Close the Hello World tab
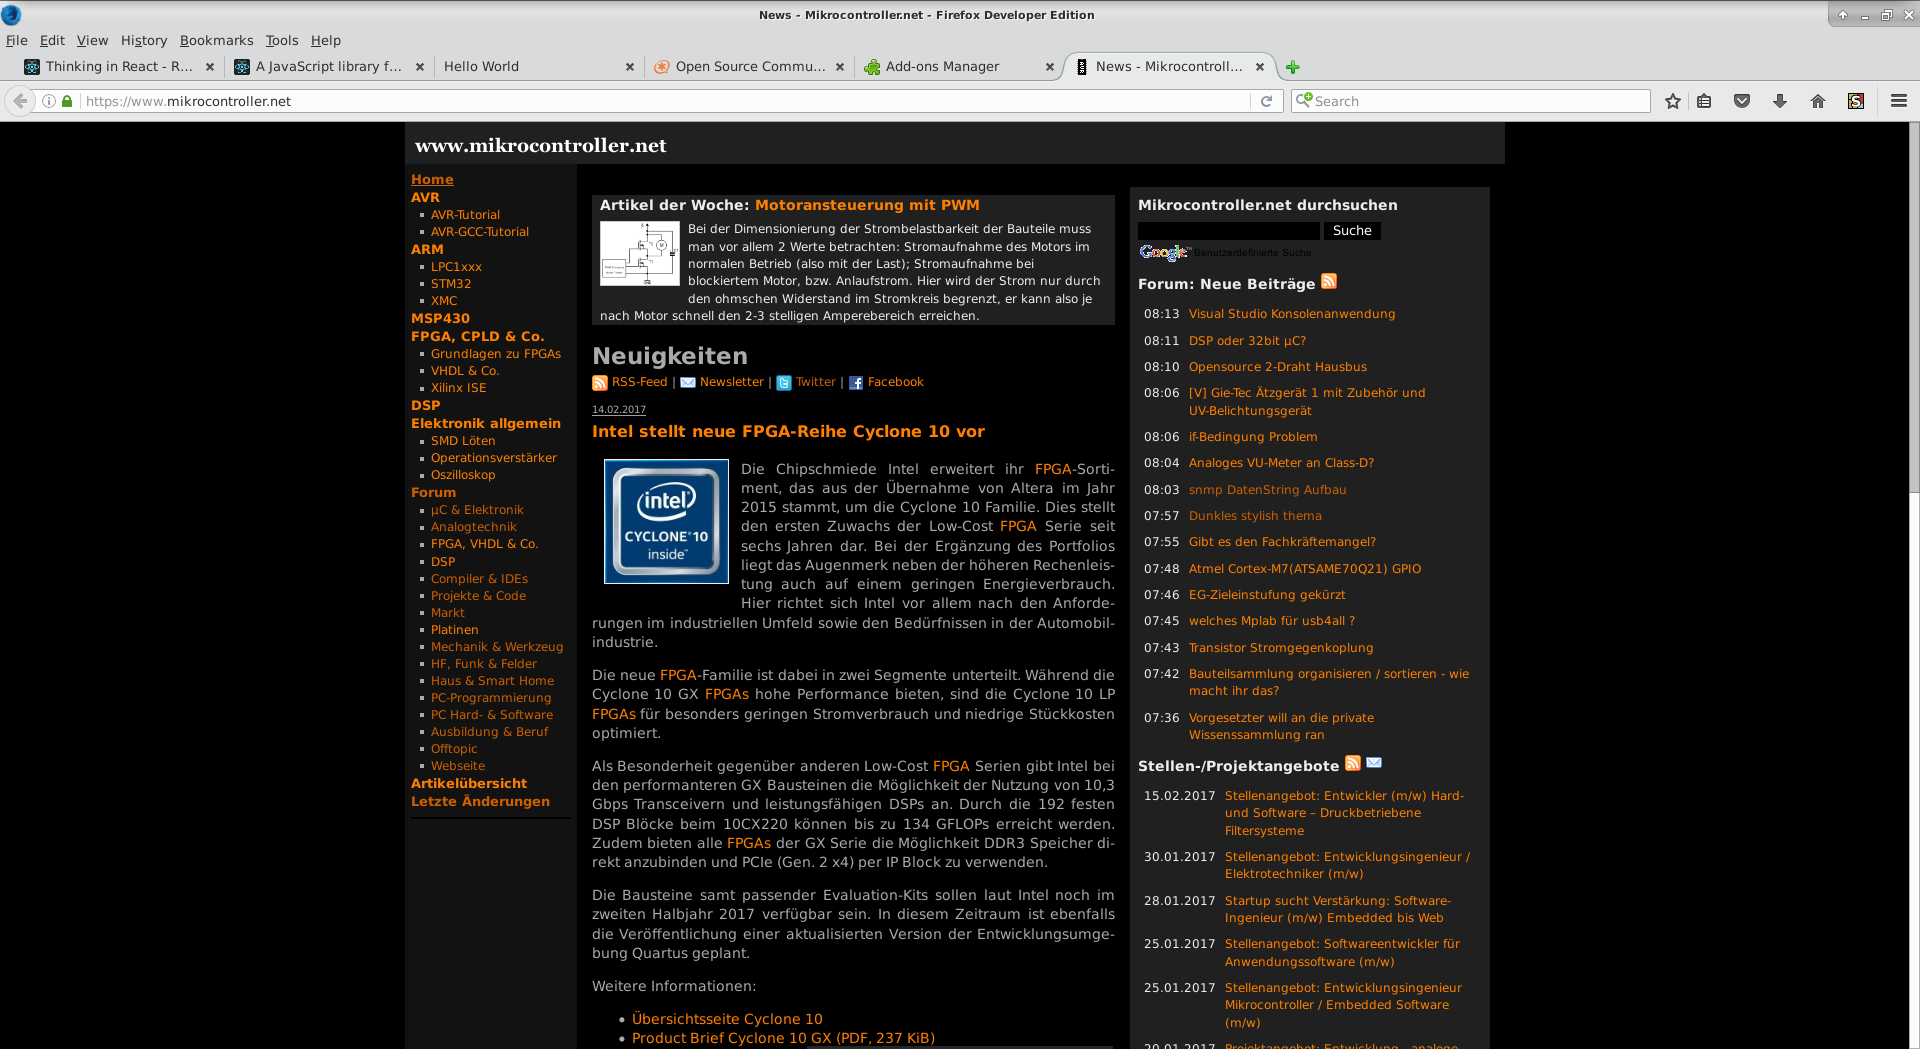 click(x=630, y=67)
